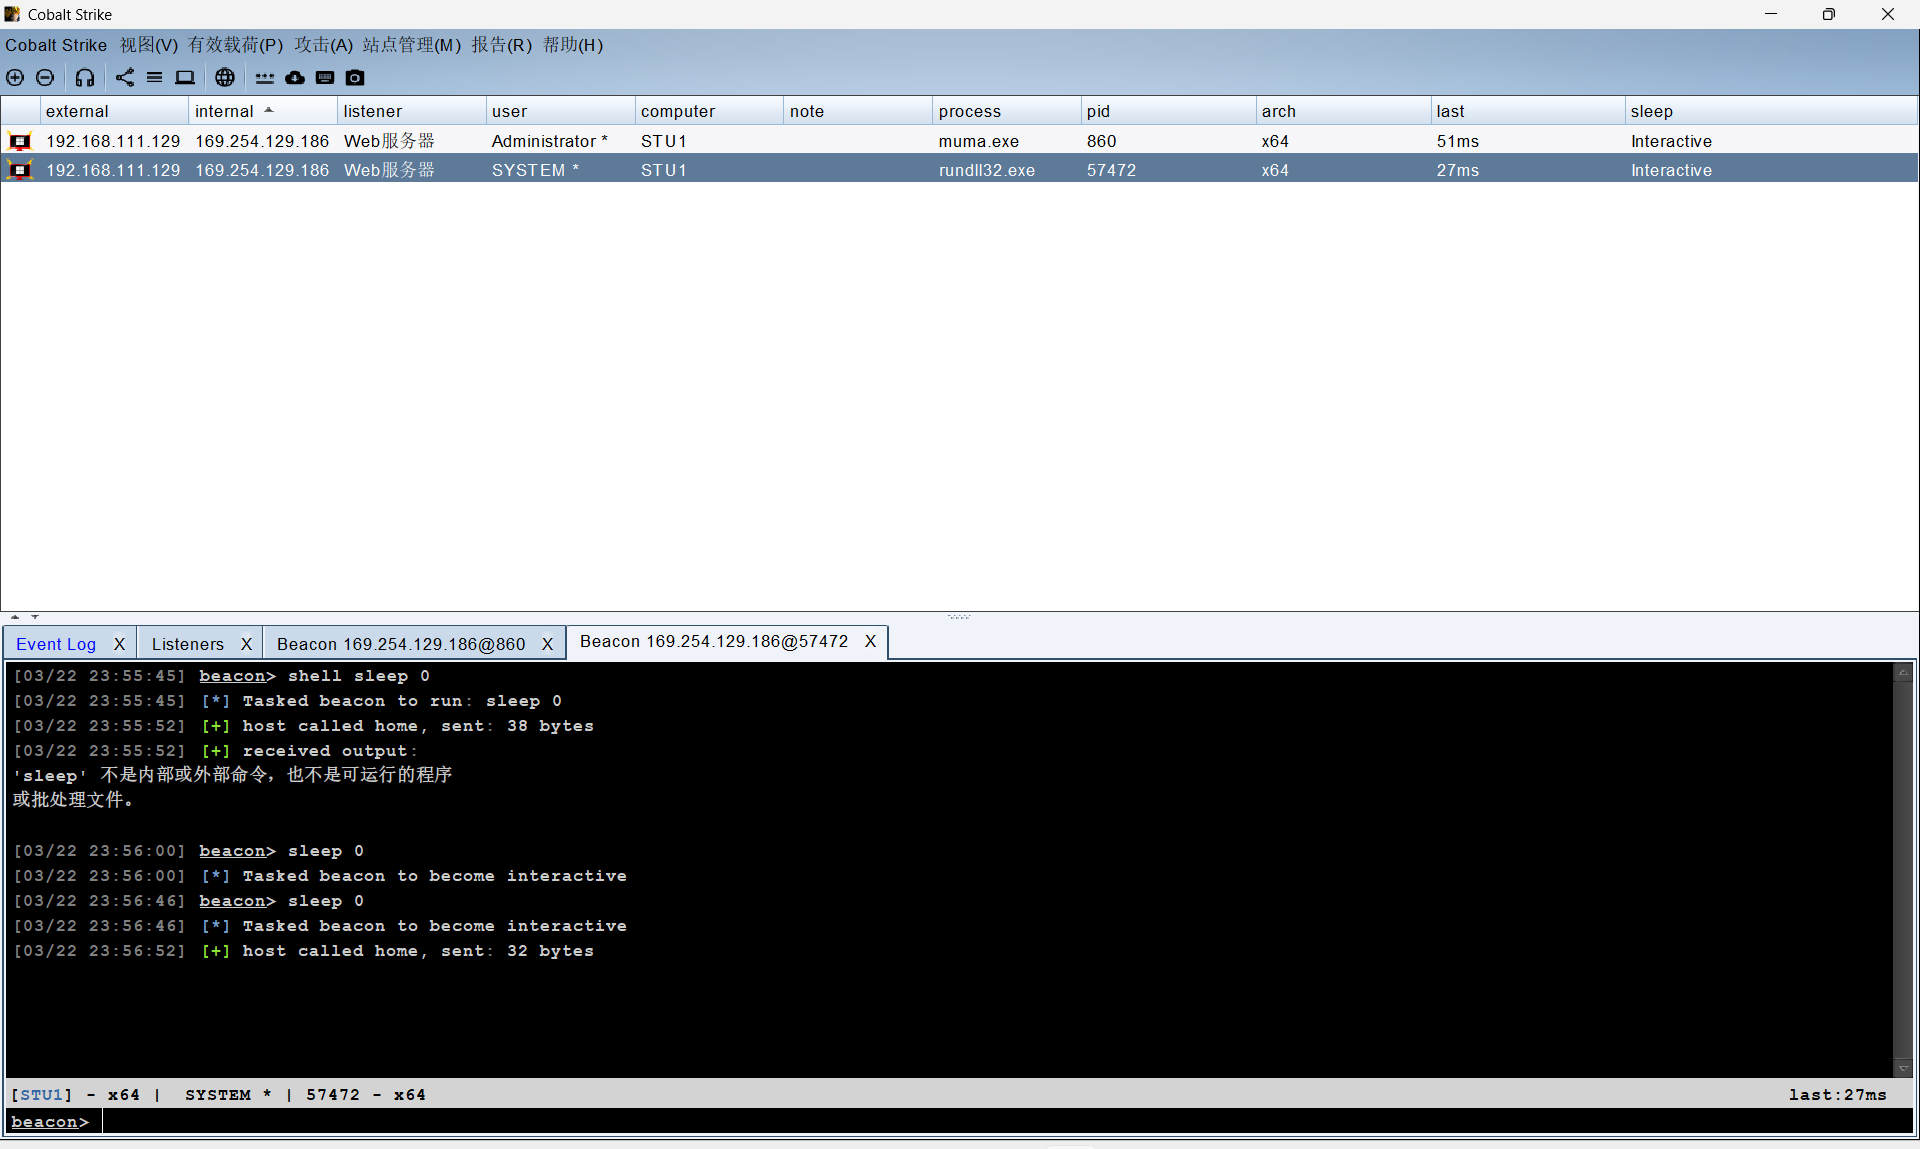The height and width of the screenshot is (1149, 1920).
Task: Open the 视图(V) menu
Action: 149,45
